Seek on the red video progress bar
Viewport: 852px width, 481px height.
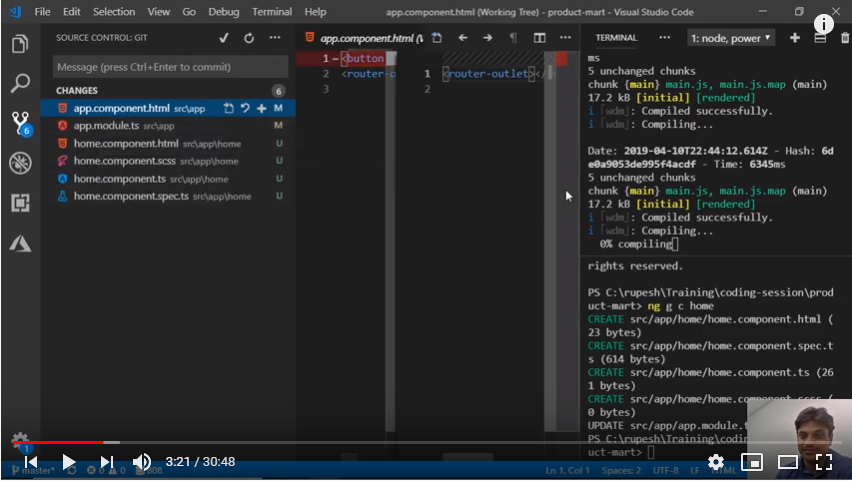[x=57, y=442]
